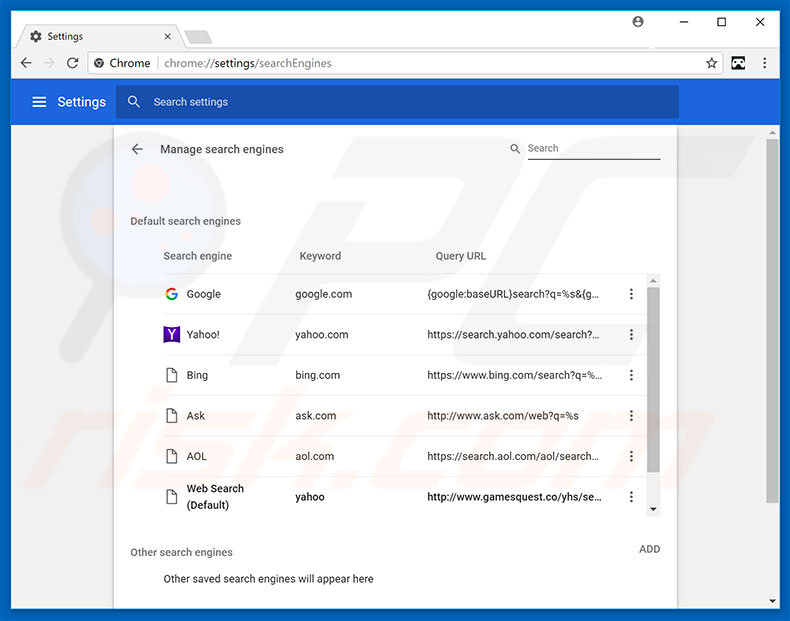Image resolution: width=790 pixels, height=621 pixels.
Task: Click the search engine list scroll-up arrow
Action: point(653,281)
